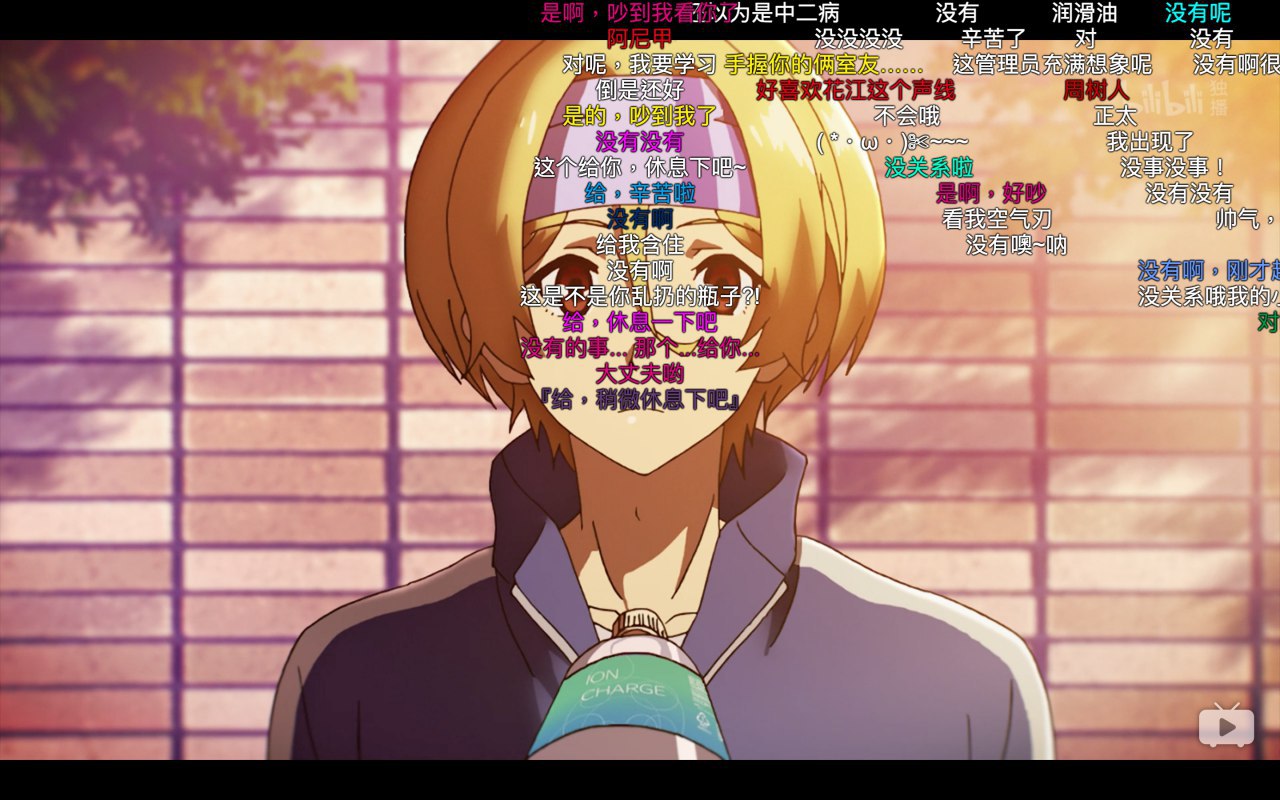The width and height of the screenshot is (1280, 800).
Task: Select the comment 看我空气刃
Action: click(x=997, y=219)
